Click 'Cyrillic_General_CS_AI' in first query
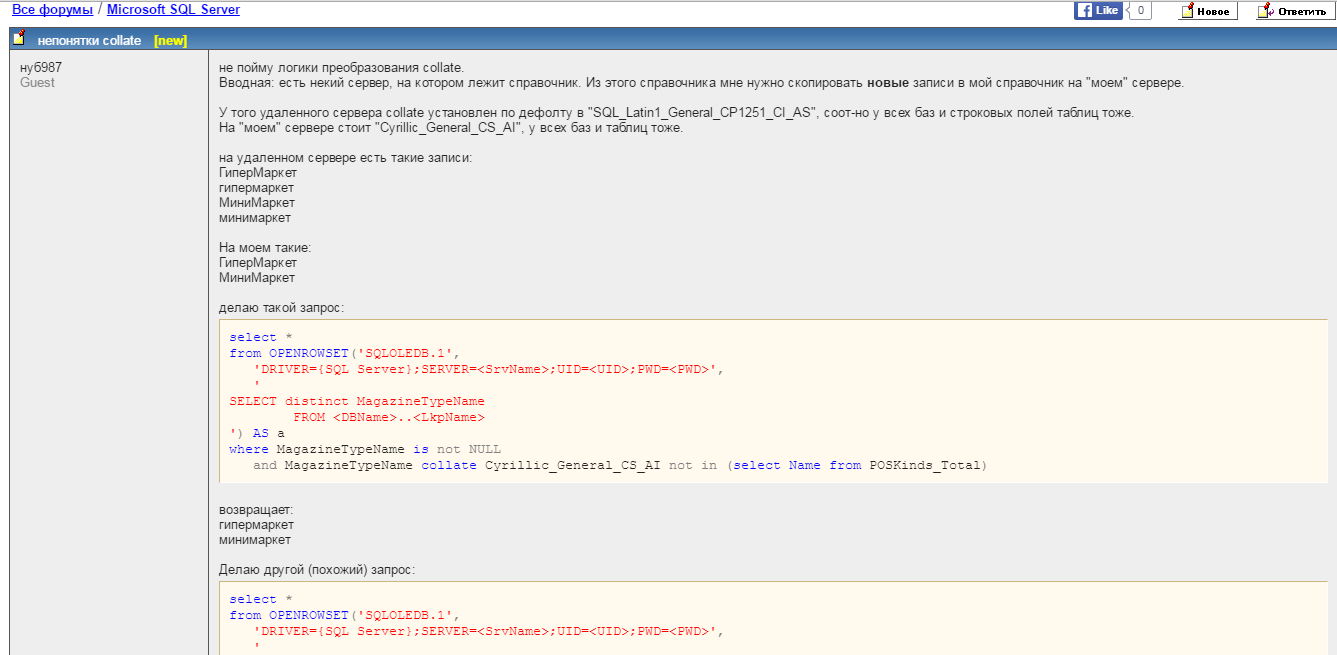 coord(572,466)
